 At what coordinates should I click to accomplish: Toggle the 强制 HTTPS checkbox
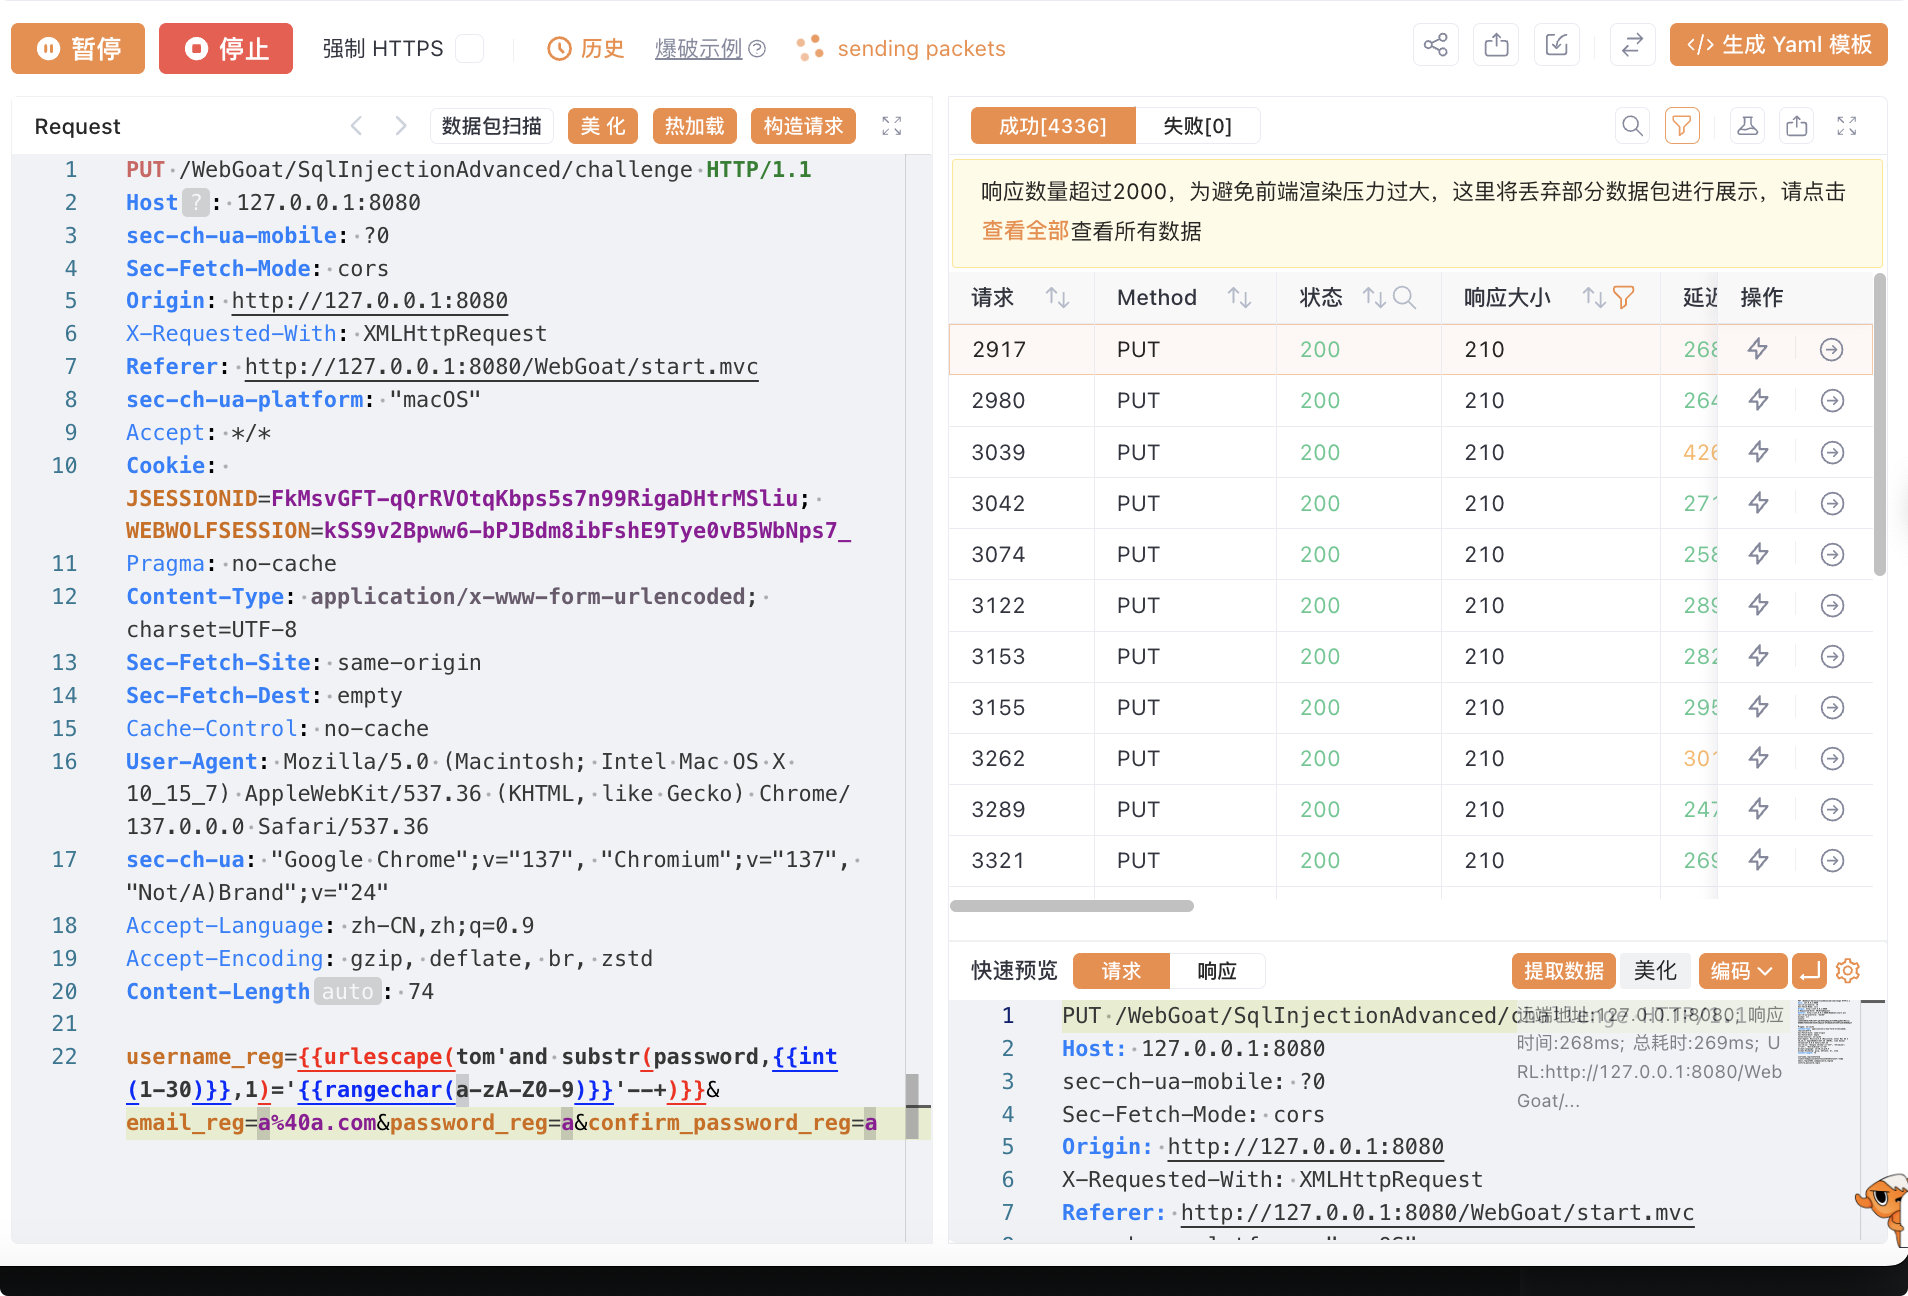point(470,48)
